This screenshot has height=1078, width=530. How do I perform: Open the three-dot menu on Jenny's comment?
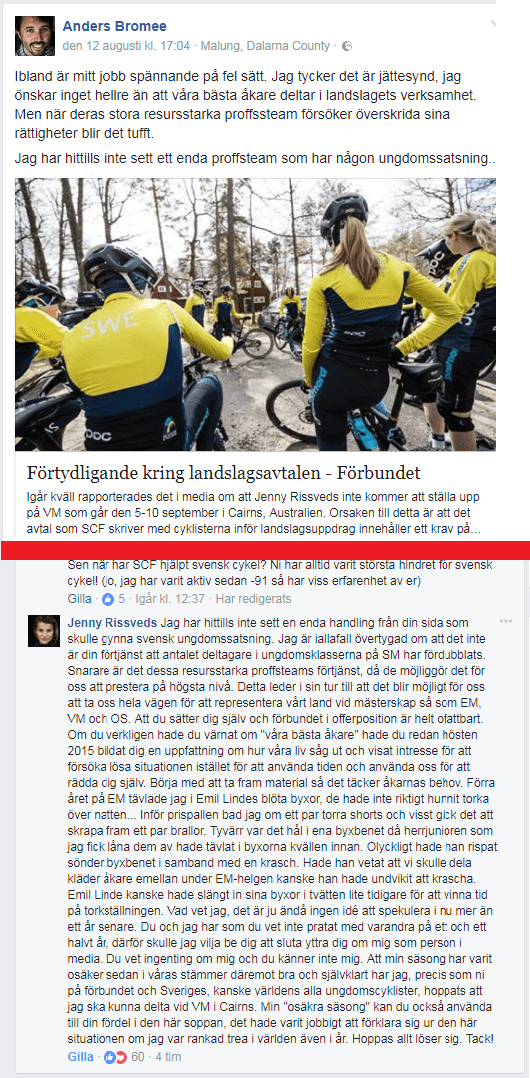pyautogui.click(x=506, y=622)
